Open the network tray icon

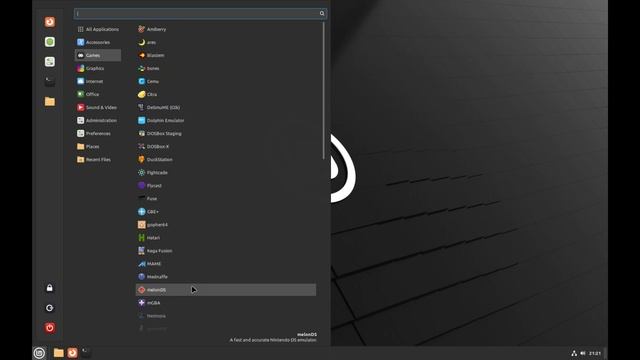pos(574,353)
